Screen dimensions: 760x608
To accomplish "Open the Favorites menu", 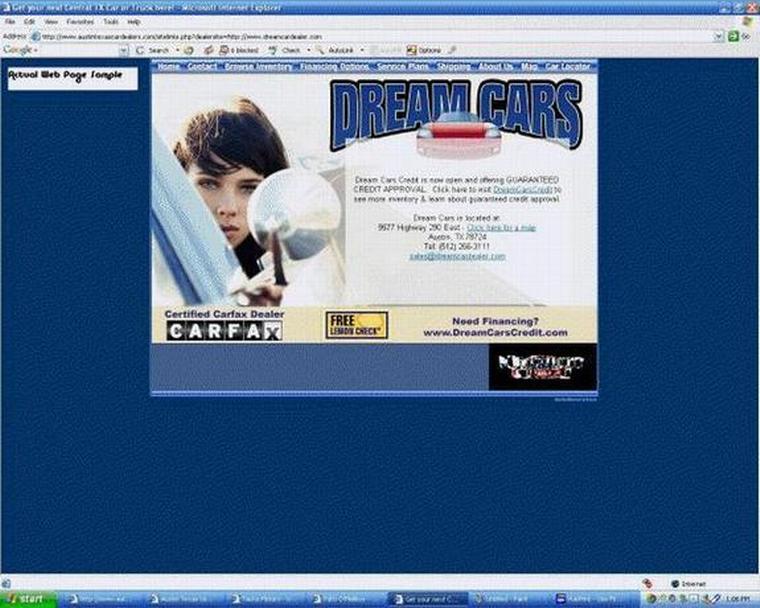I will [x=80, y=21].
